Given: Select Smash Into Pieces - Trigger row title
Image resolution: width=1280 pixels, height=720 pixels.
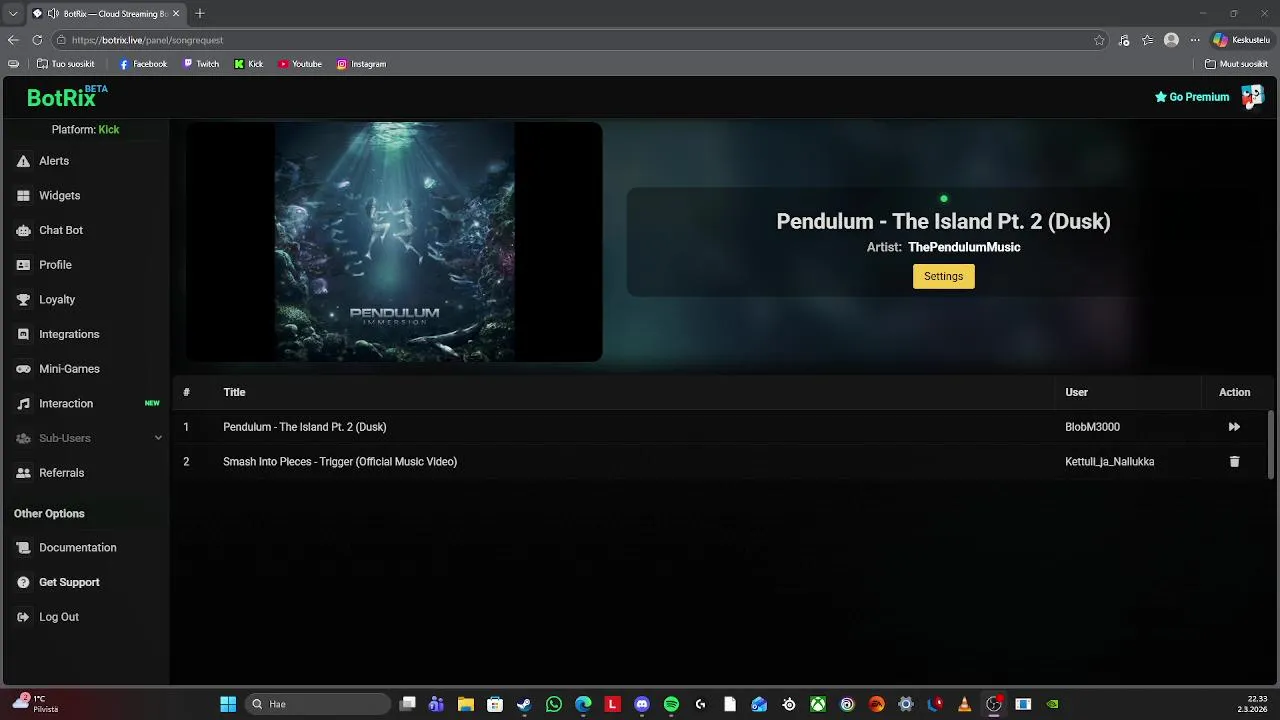Looking at the screenshot, I should pyautogui.click(x=340, y=462).
